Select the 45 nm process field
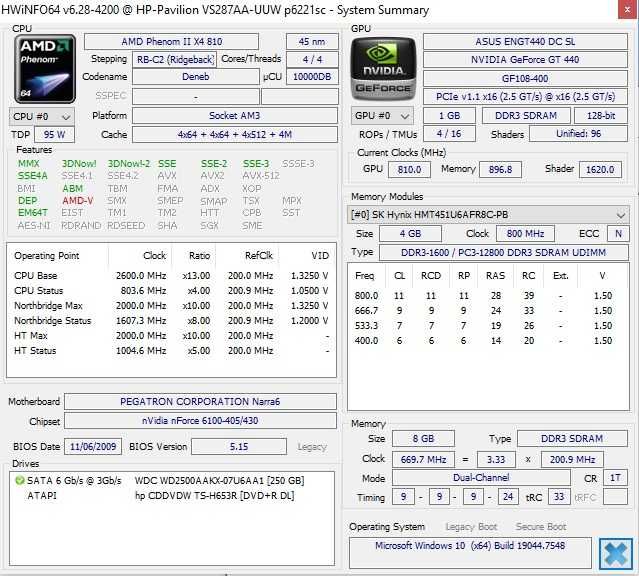639x576 pixels. 312,42
